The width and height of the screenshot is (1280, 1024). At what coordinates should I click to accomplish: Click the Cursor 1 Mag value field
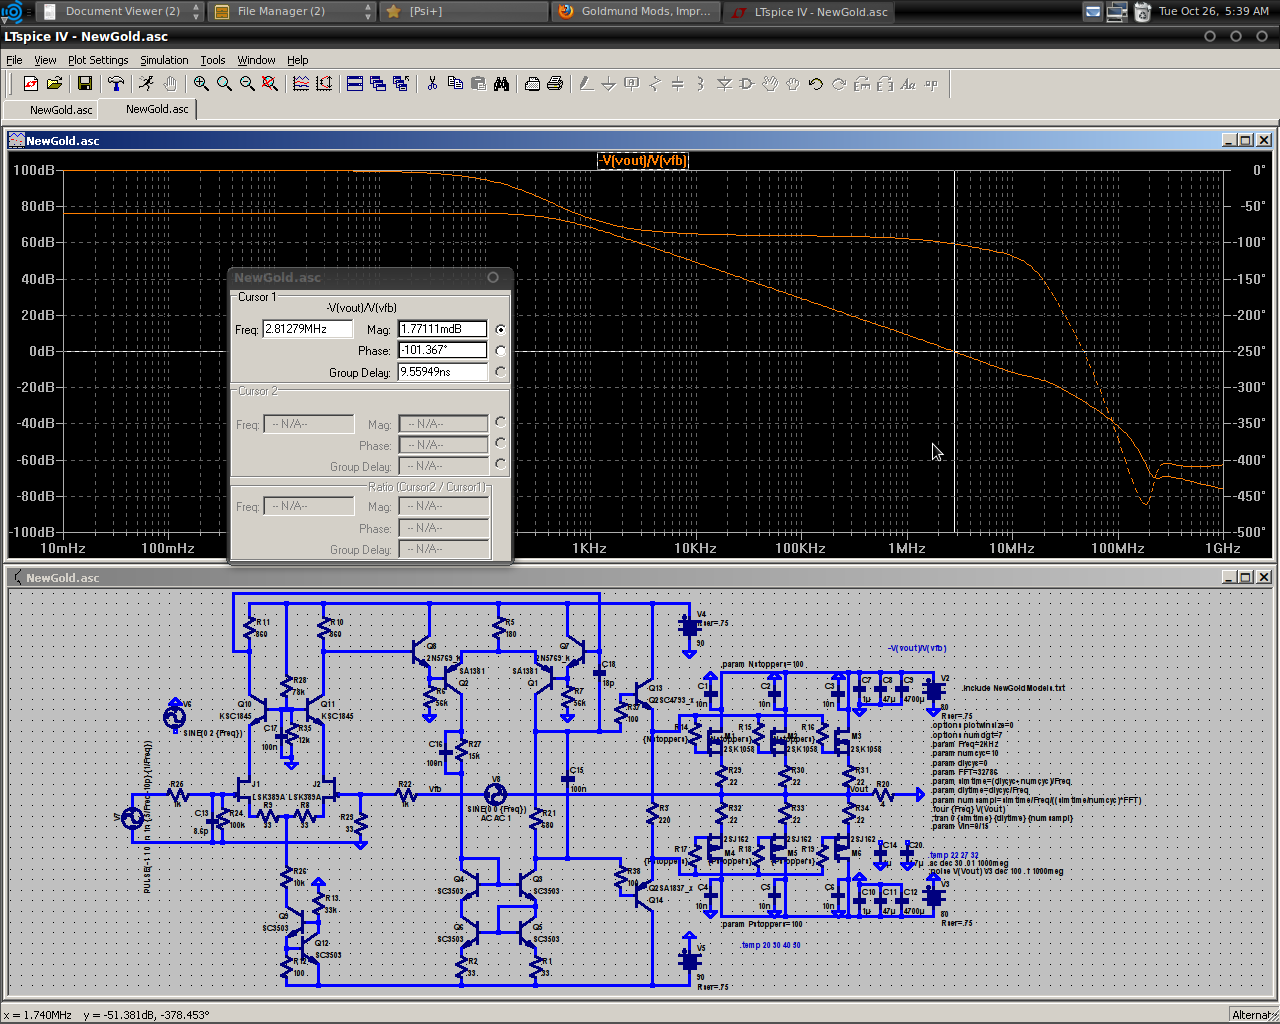[443, 329]
